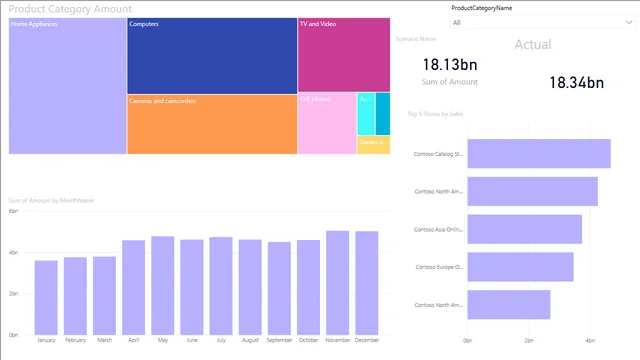Click the 'Product Category Amount' chart title
640x360 pixels.
(70, 9)
